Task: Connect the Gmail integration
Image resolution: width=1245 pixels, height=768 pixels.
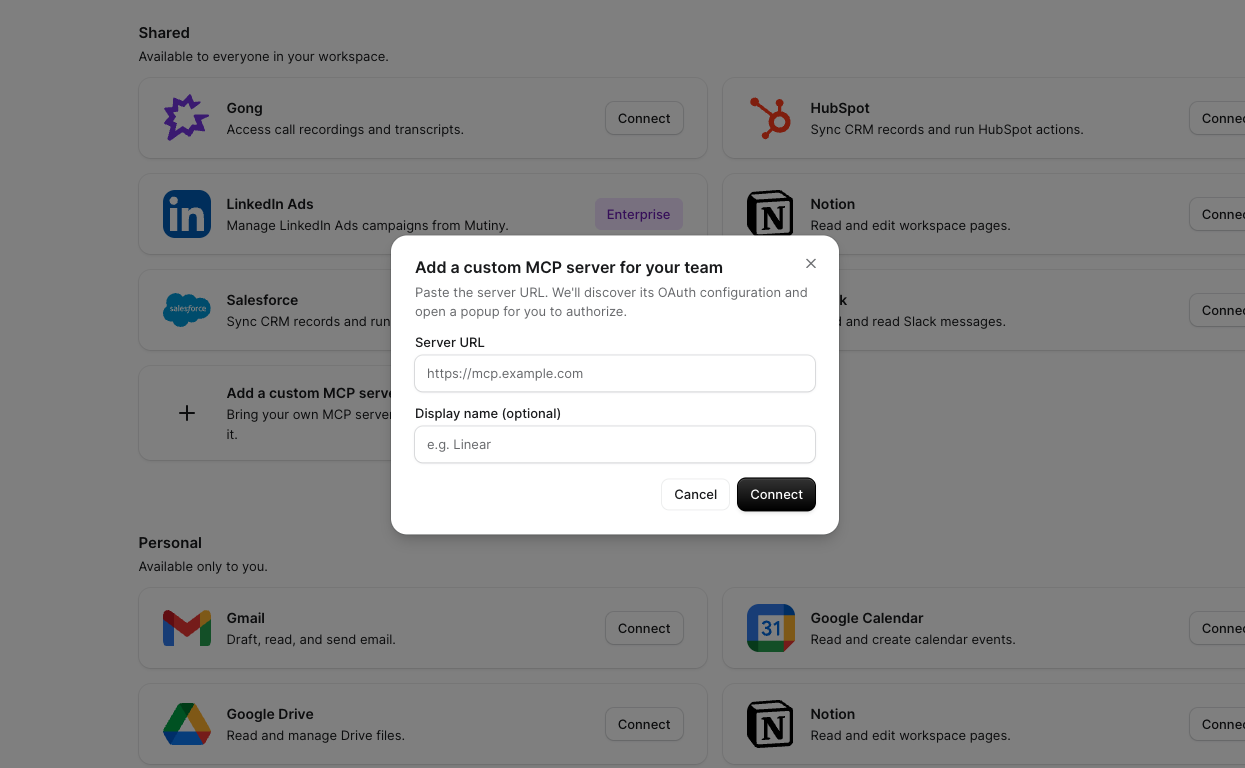Action: [644, 628]
